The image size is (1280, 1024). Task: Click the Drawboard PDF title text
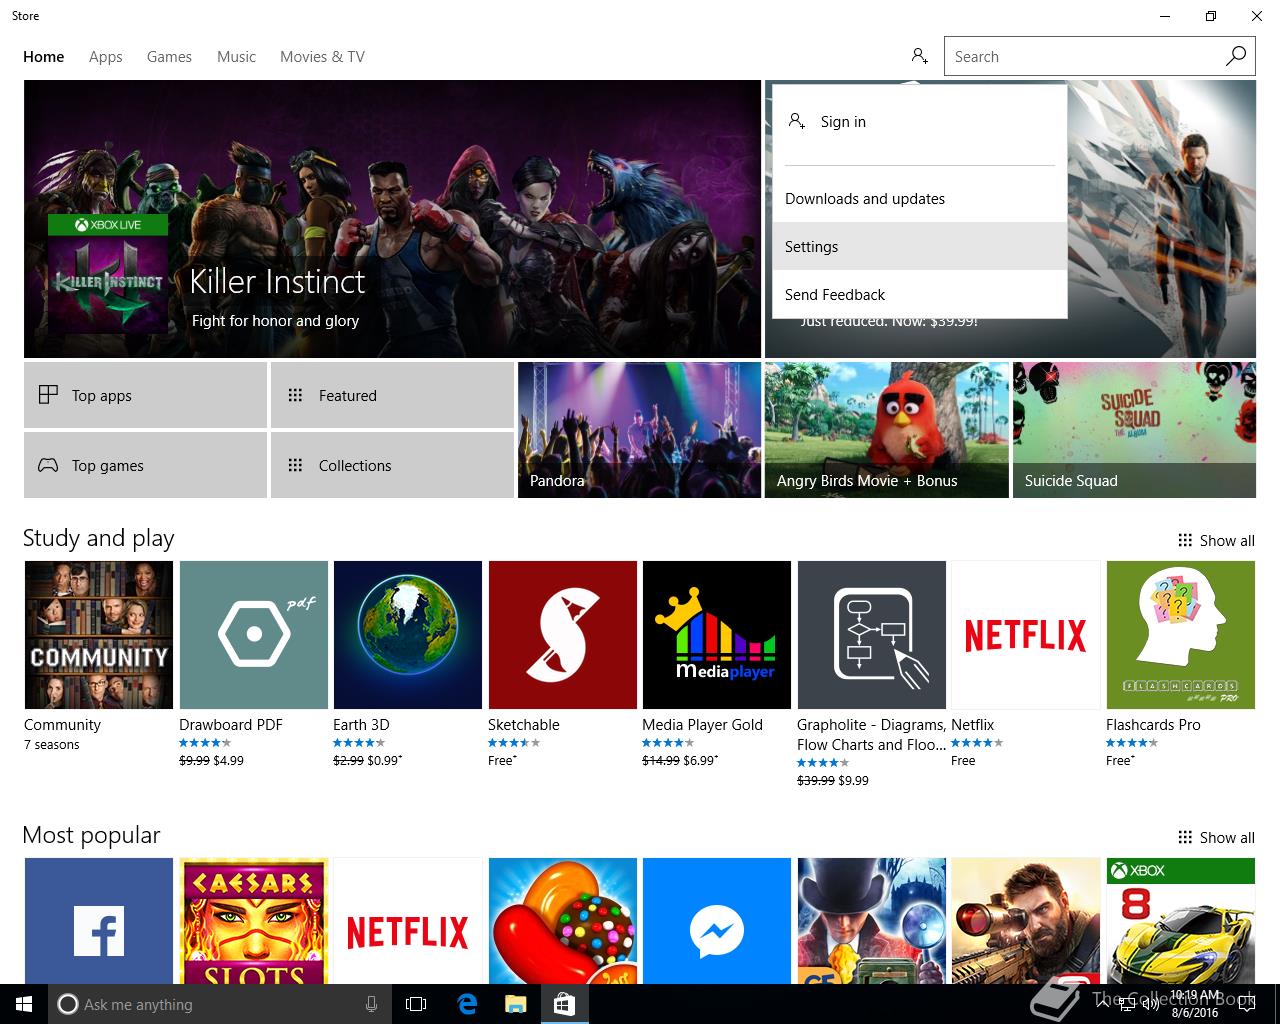[231, 725]
